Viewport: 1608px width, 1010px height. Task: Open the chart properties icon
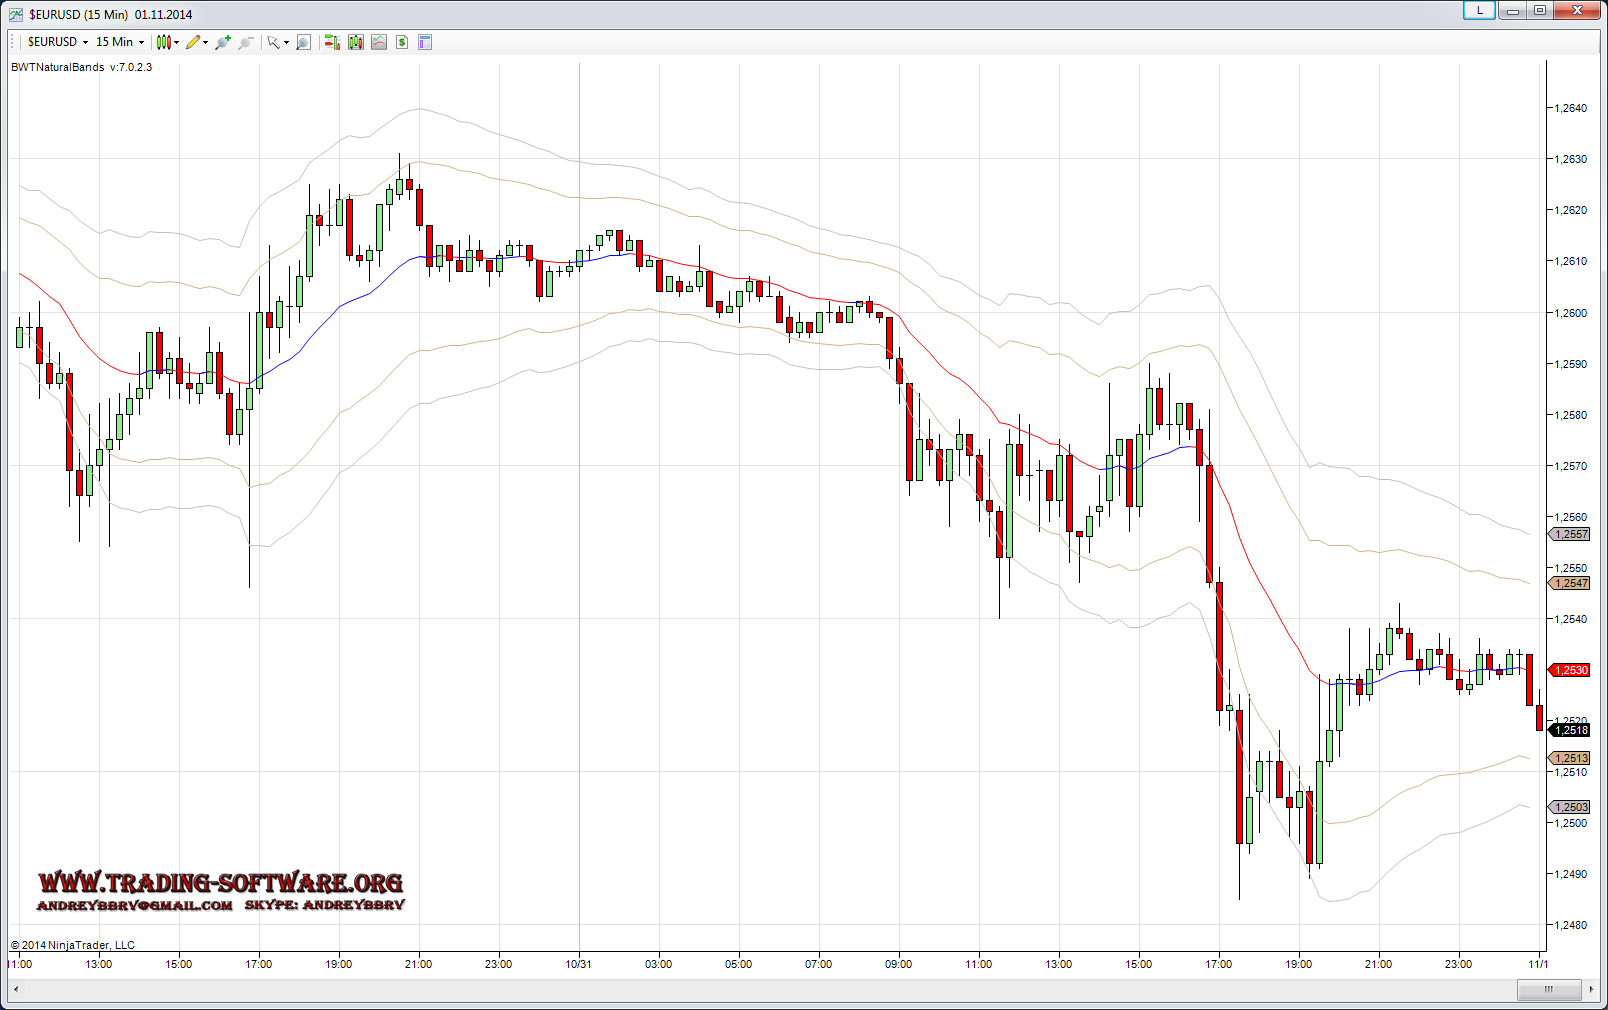pos(425,42)
